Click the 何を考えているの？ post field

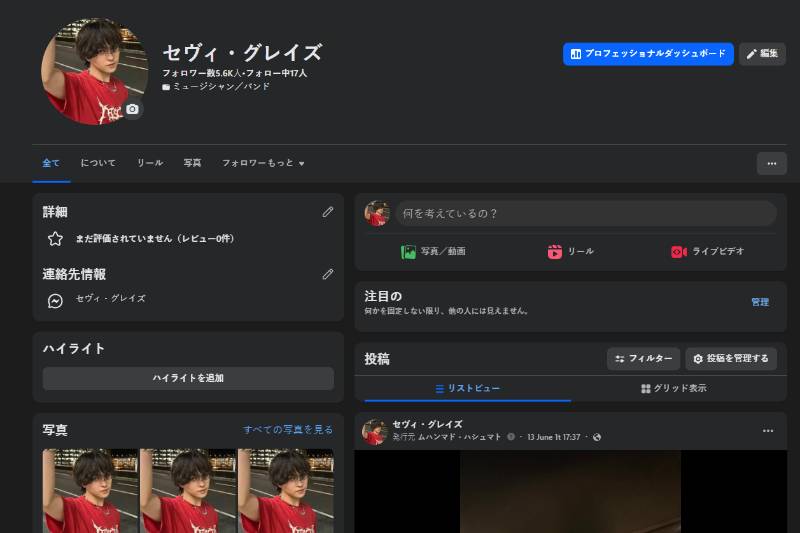pos(586,213)
